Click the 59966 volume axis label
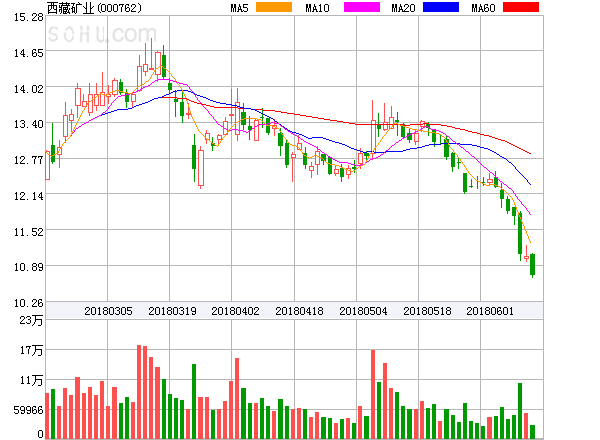600x440 pixels. point(29,410)
